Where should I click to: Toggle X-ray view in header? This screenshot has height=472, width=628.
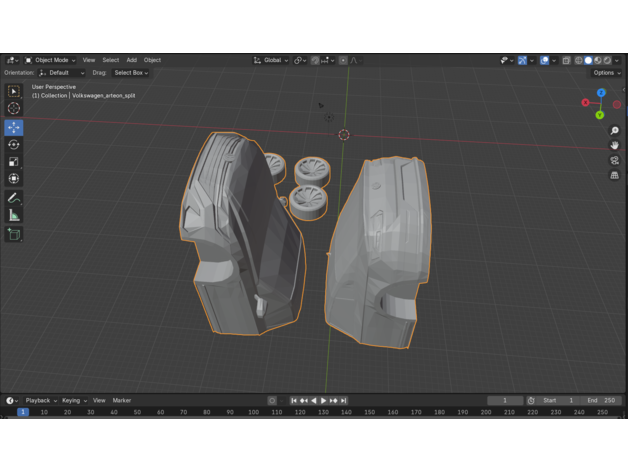(x=566, y=60)
